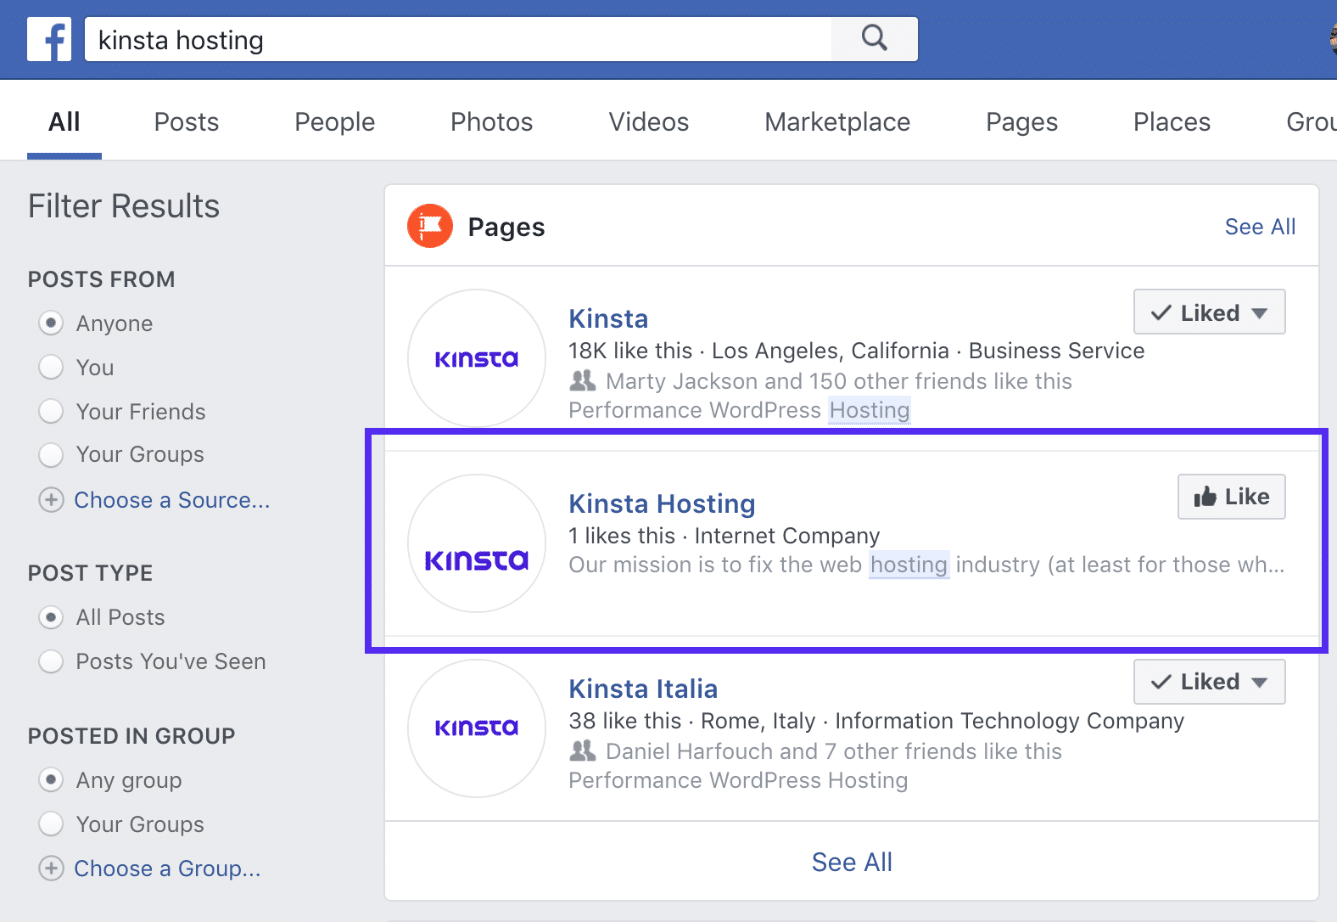Open the Liked dropdown on the Kinsta page
Screen dimensions: 1337x922
click(1209, 312)
